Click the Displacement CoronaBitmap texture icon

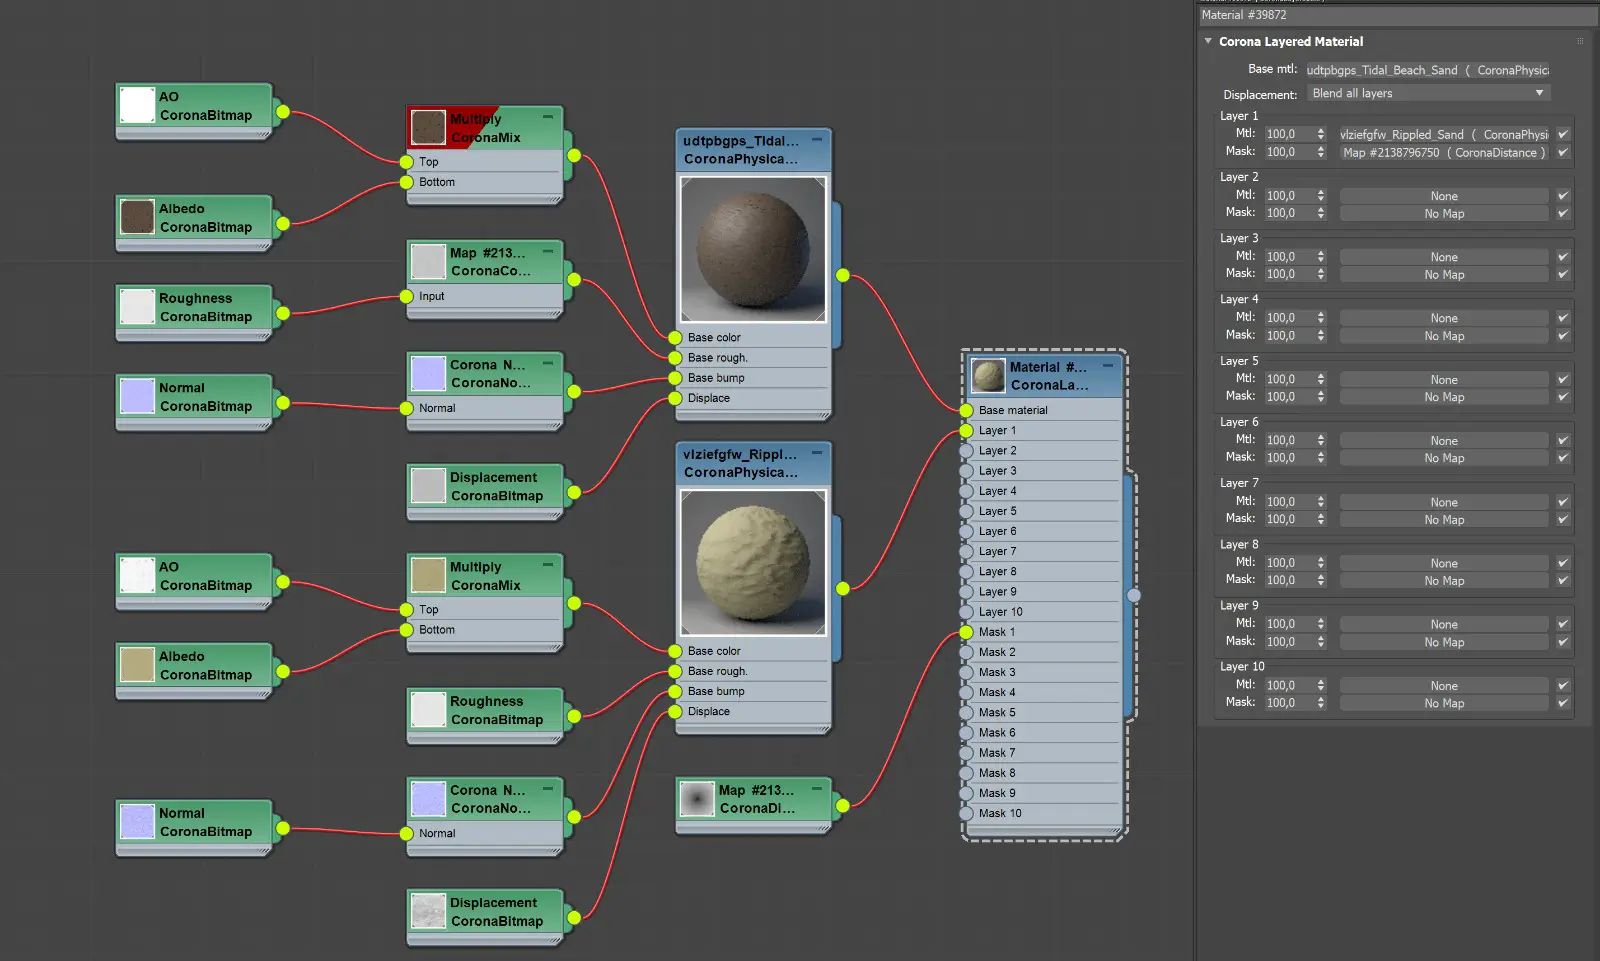[427, 487]
